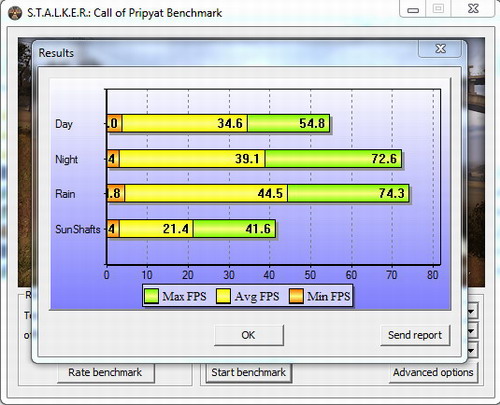Click the 80 axis label
Image resolution: width=500 pixels, height=405 pixels.
(x=432, y=275)
